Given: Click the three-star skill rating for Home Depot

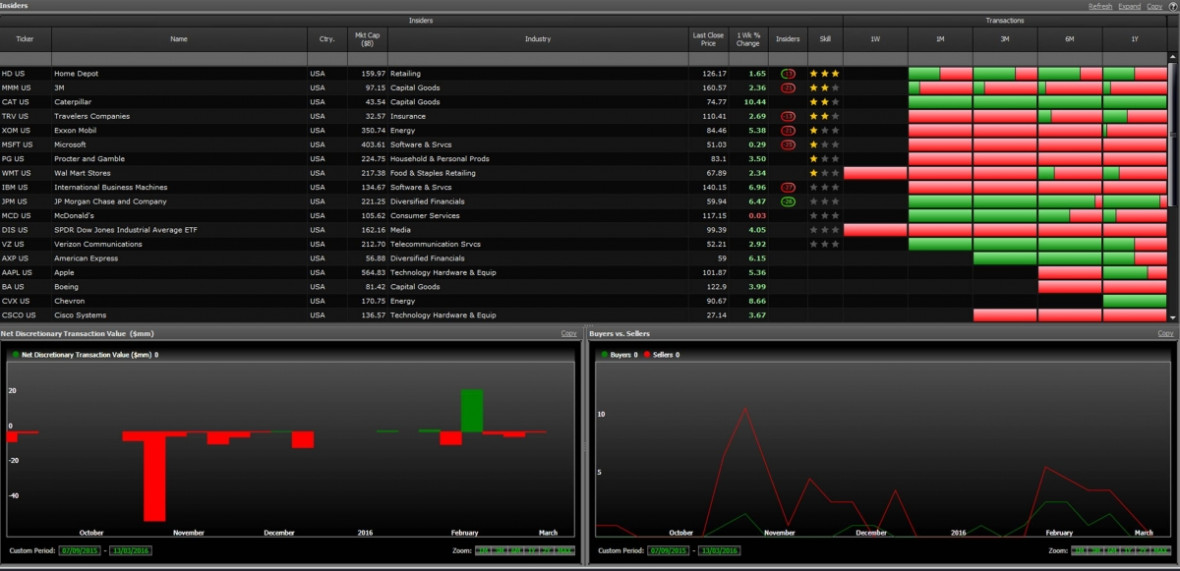Looking at the screenshot, I should click(825, 74).
